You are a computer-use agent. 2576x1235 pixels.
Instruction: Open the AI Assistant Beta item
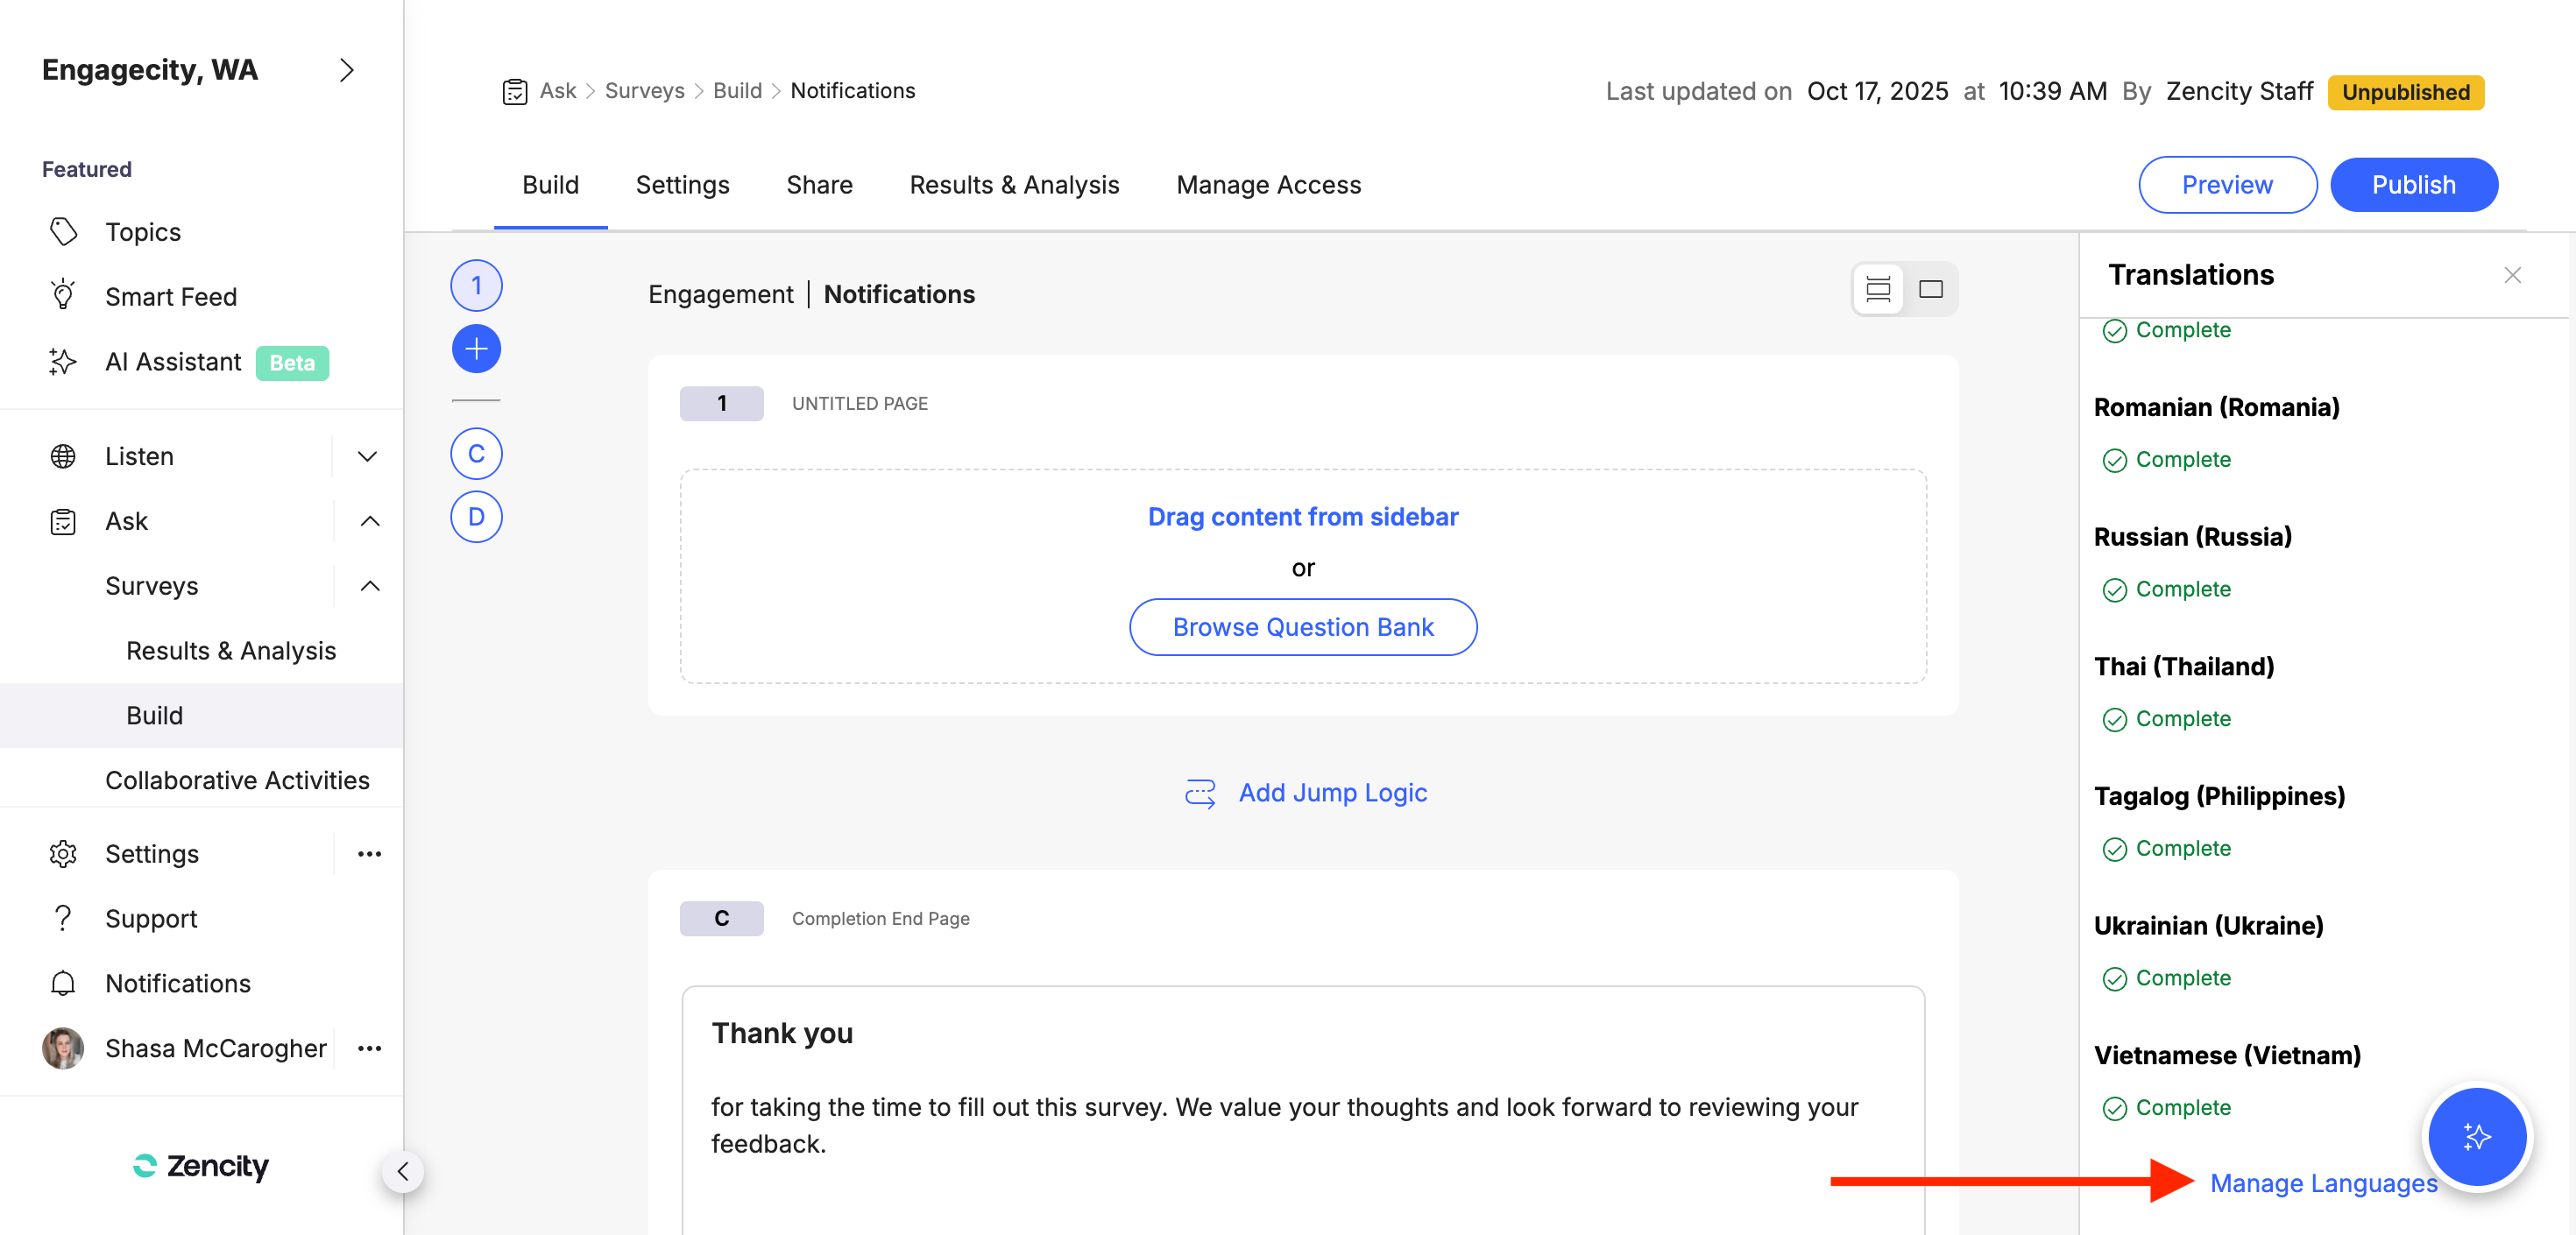click(x=173, y=362)
